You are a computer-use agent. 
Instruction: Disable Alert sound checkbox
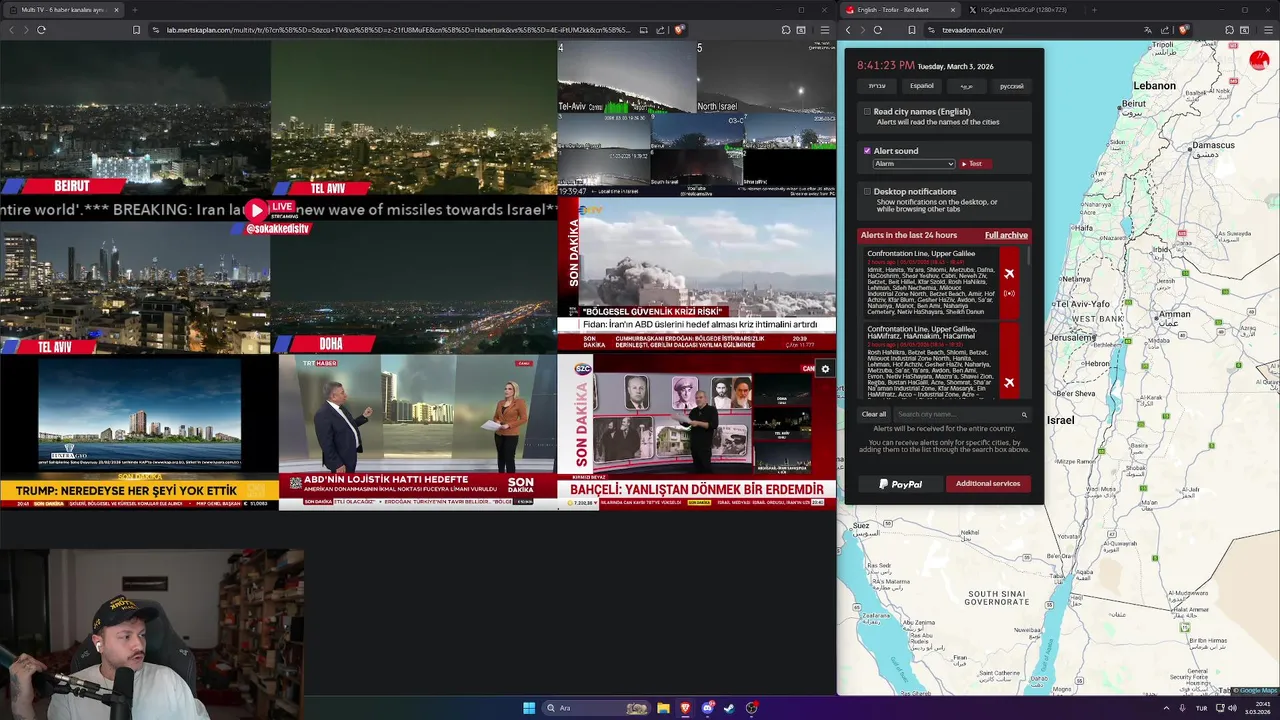[x=867, y=151]
